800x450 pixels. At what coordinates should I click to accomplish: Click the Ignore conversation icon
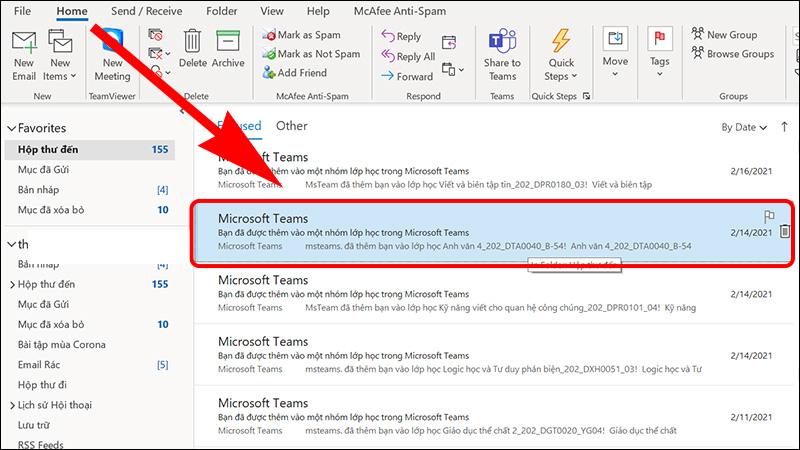tap(155, 35)
